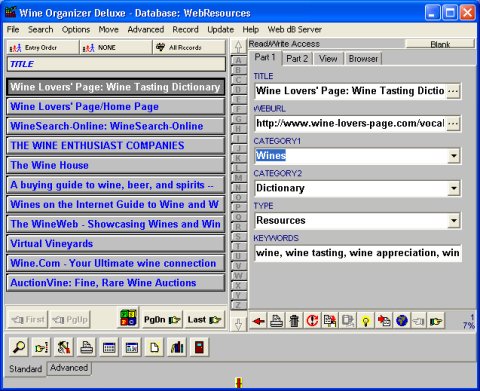This screenshot has height=391, width=480.
Task: Open the Move menu
Action: (108, 29)
